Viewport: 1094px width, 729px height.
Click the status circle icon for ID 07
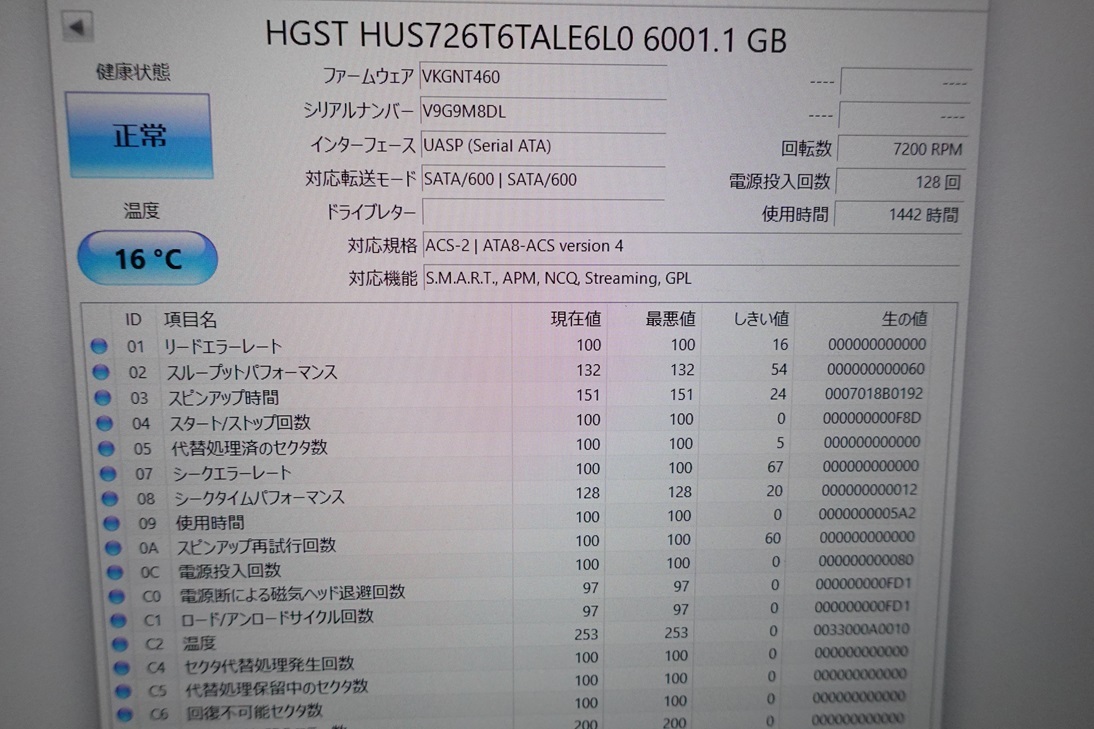point(107,474)
